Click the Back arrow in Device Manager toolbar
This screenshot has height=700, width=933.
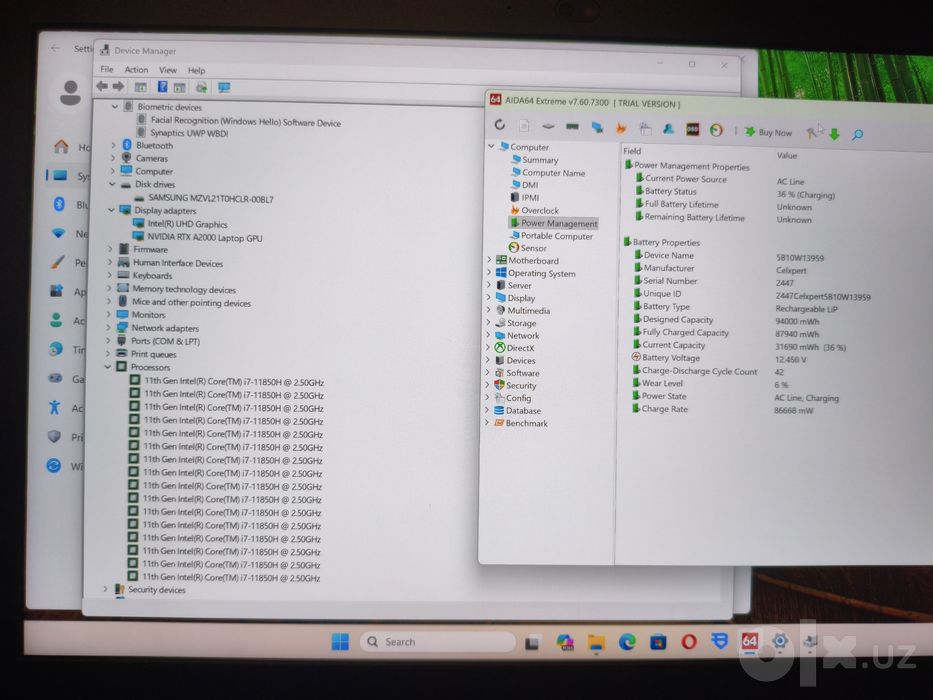click(102, 86)
